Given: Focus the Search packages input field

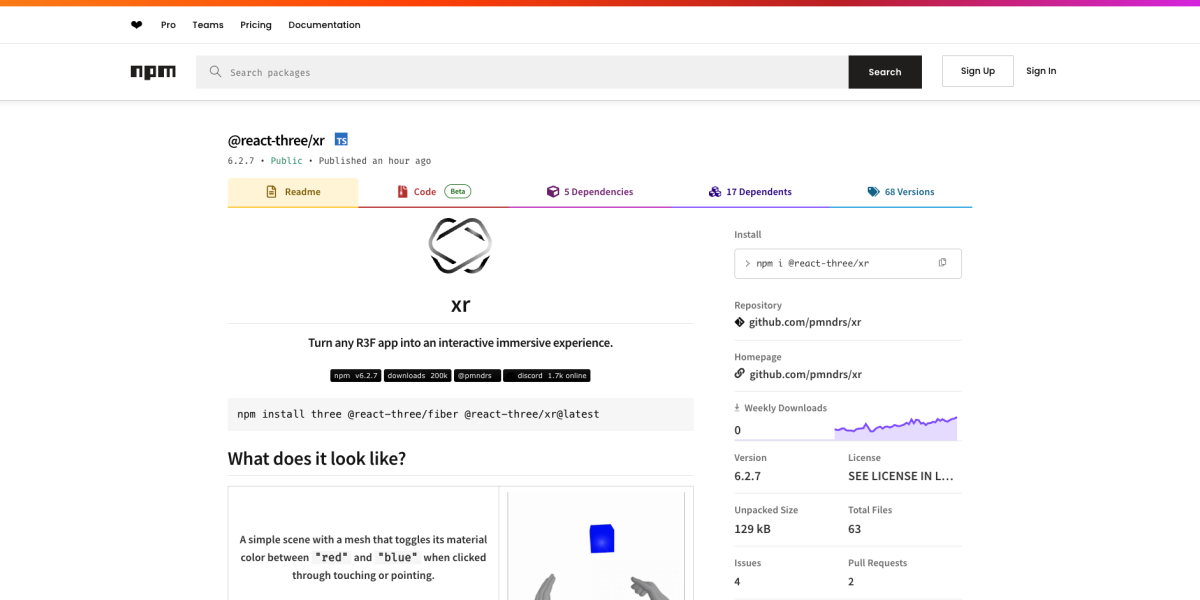Looking at the screenshot, I should click(x=530, y=72).
